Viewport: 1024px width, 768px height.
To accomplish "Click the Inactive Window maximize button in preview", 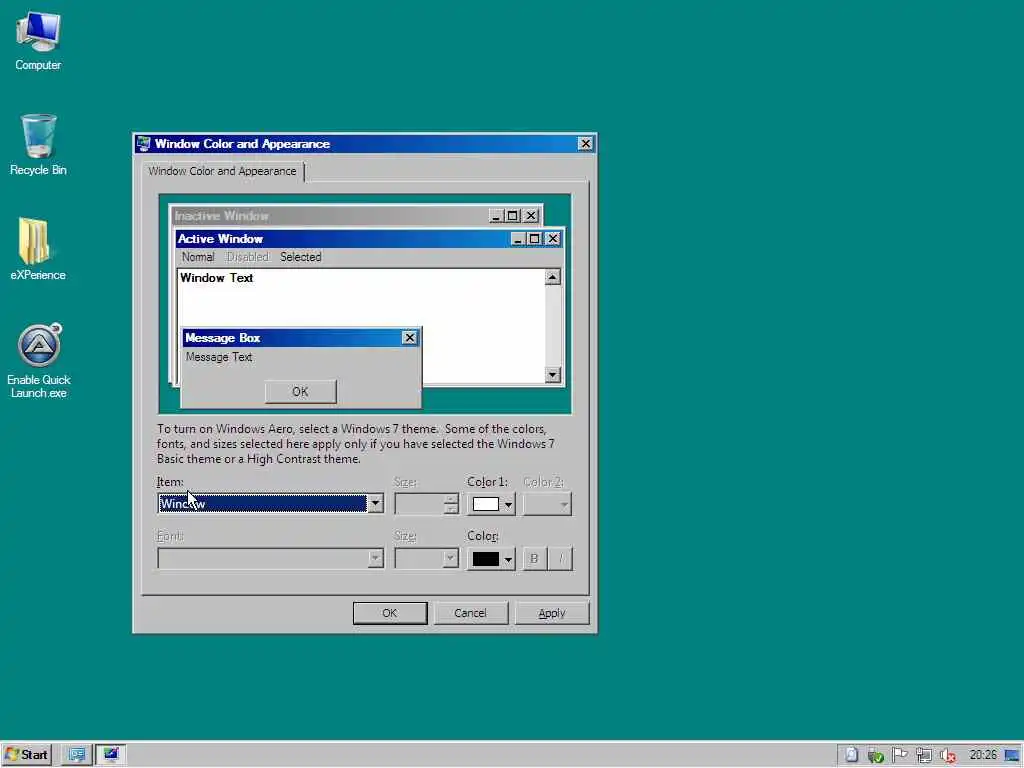I will 512,216.
